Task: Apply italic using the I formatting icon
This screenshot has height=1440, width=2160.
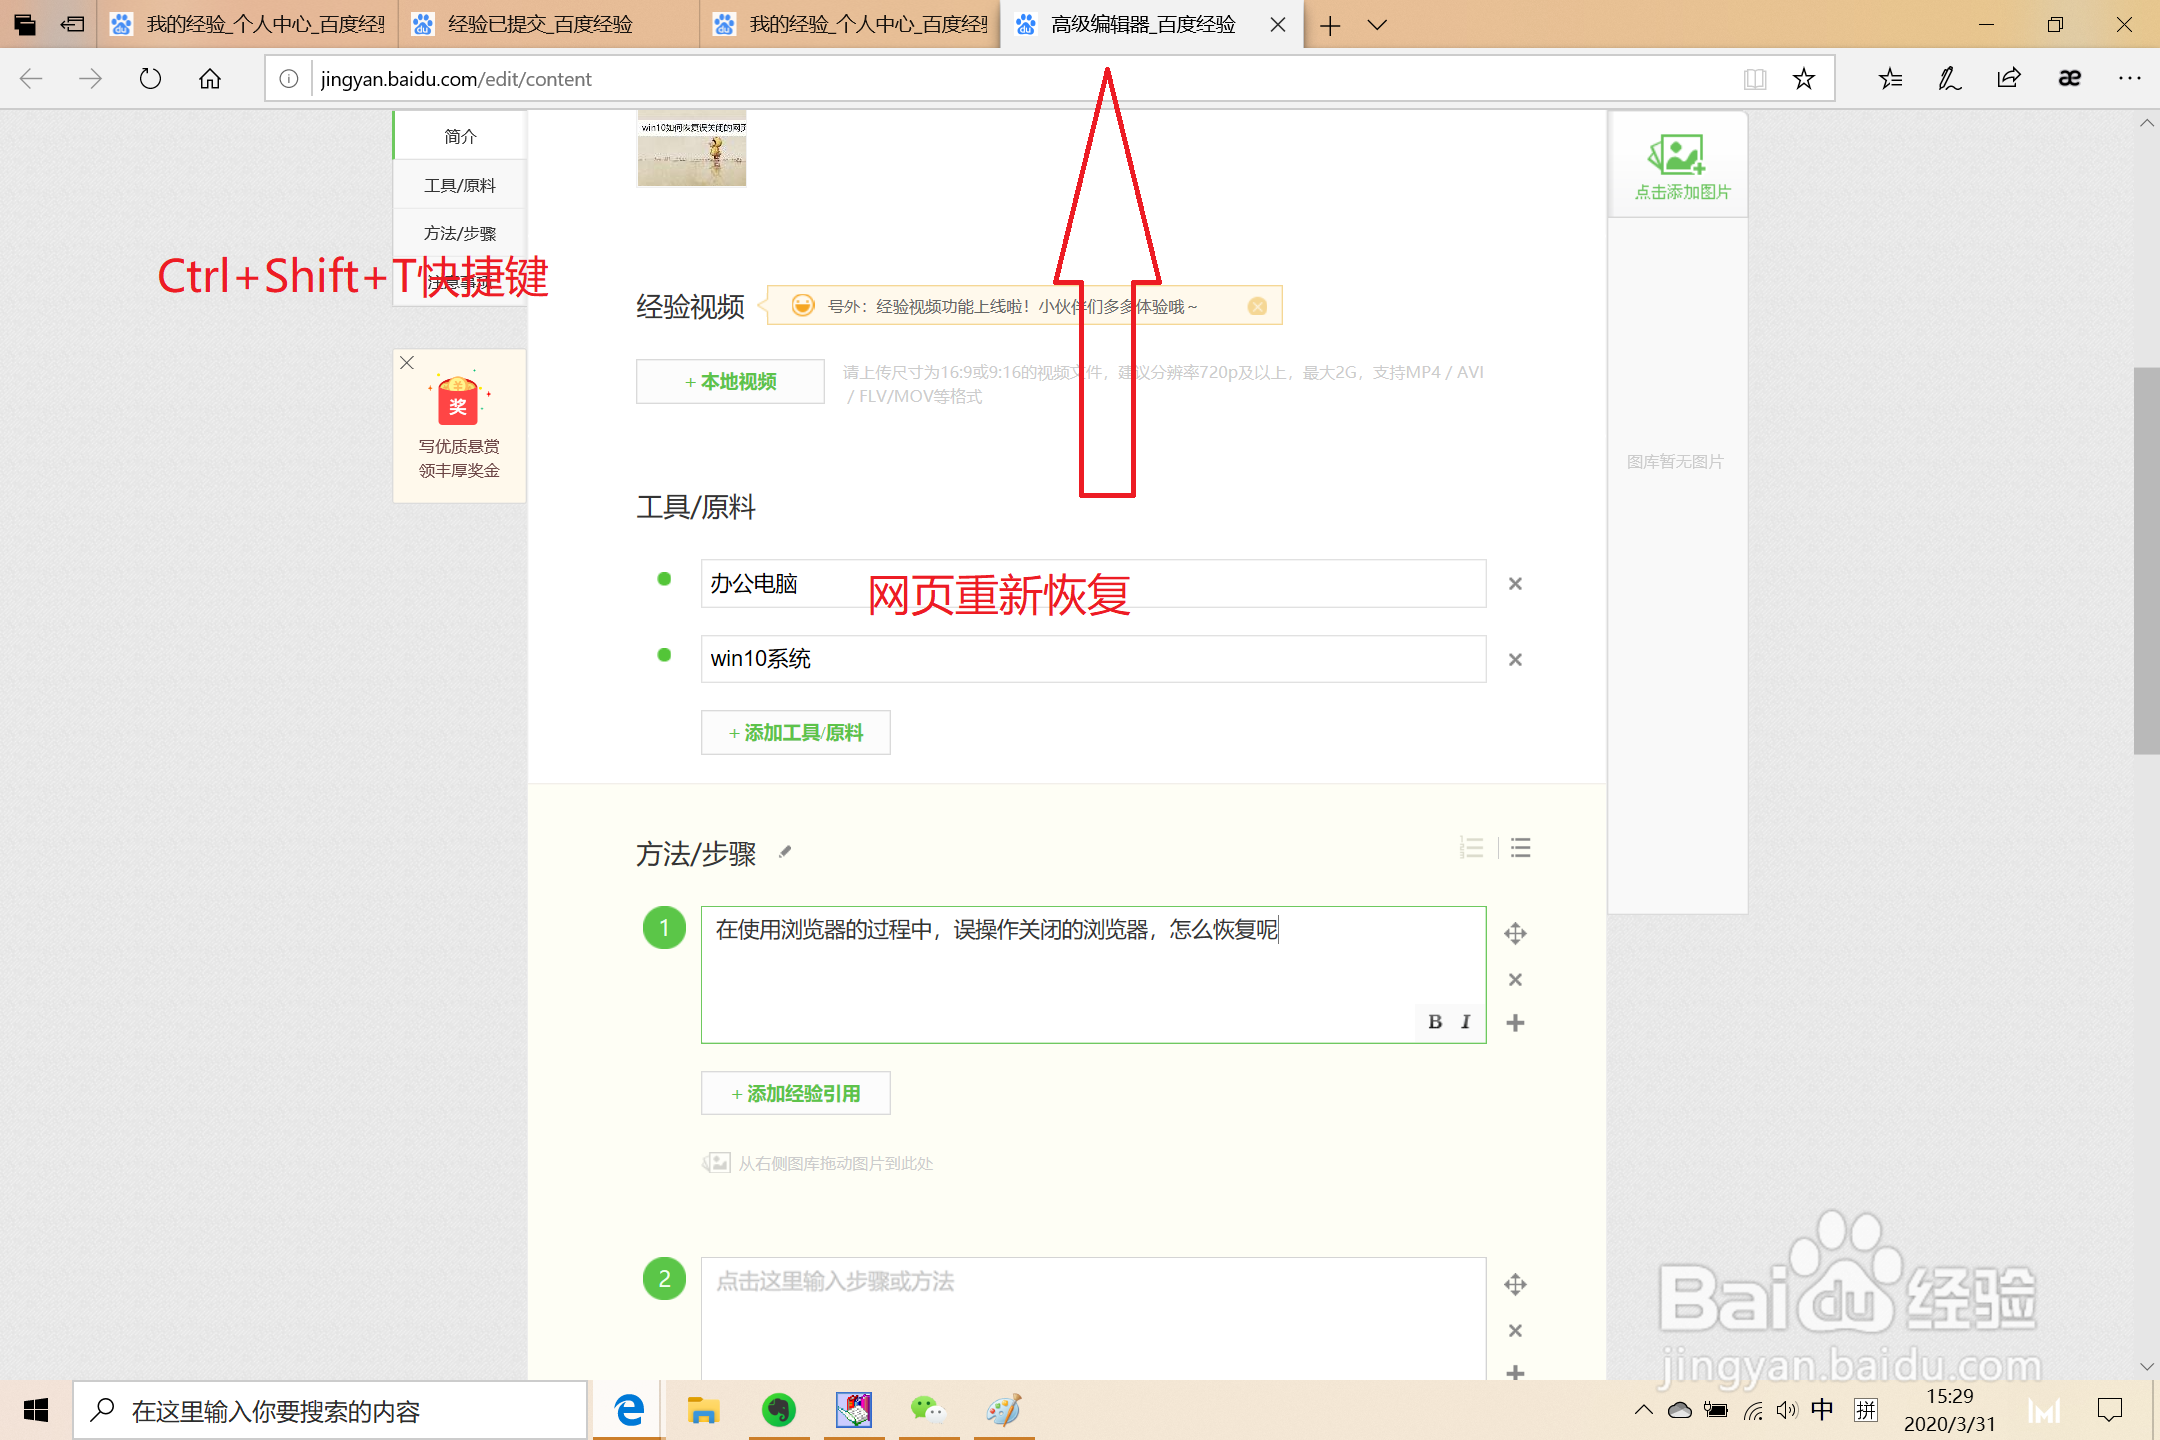Action: 1465,1022
